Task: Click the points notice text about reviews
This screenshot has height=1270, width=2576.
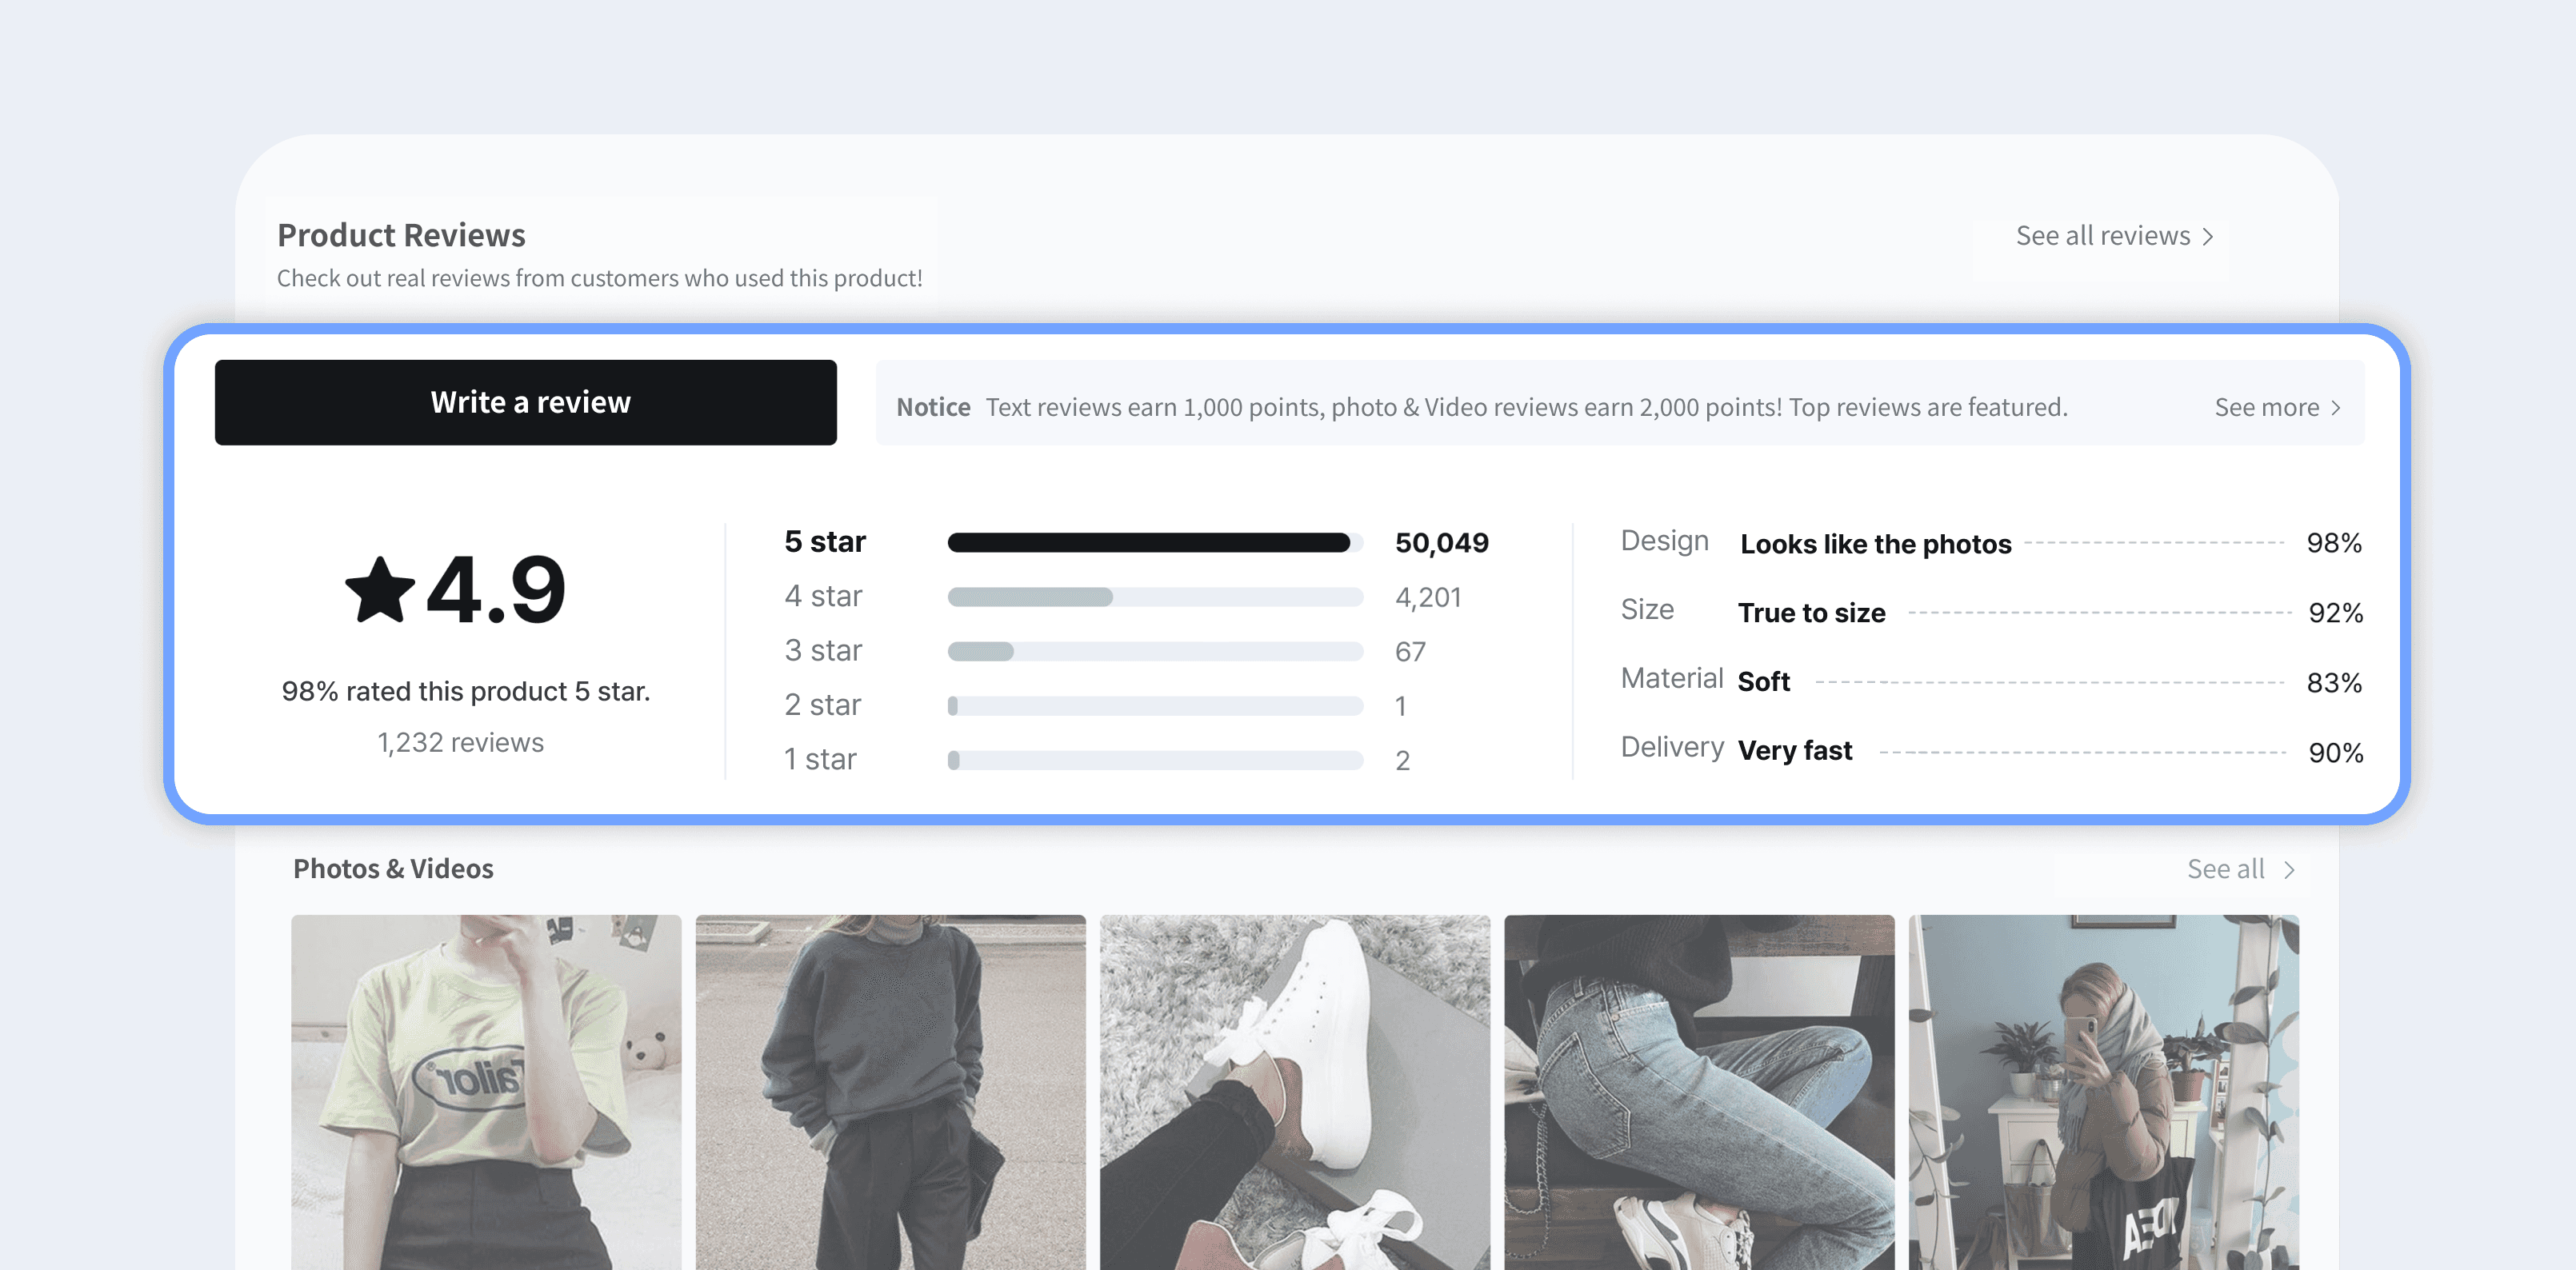Action: coord(1527,407)
